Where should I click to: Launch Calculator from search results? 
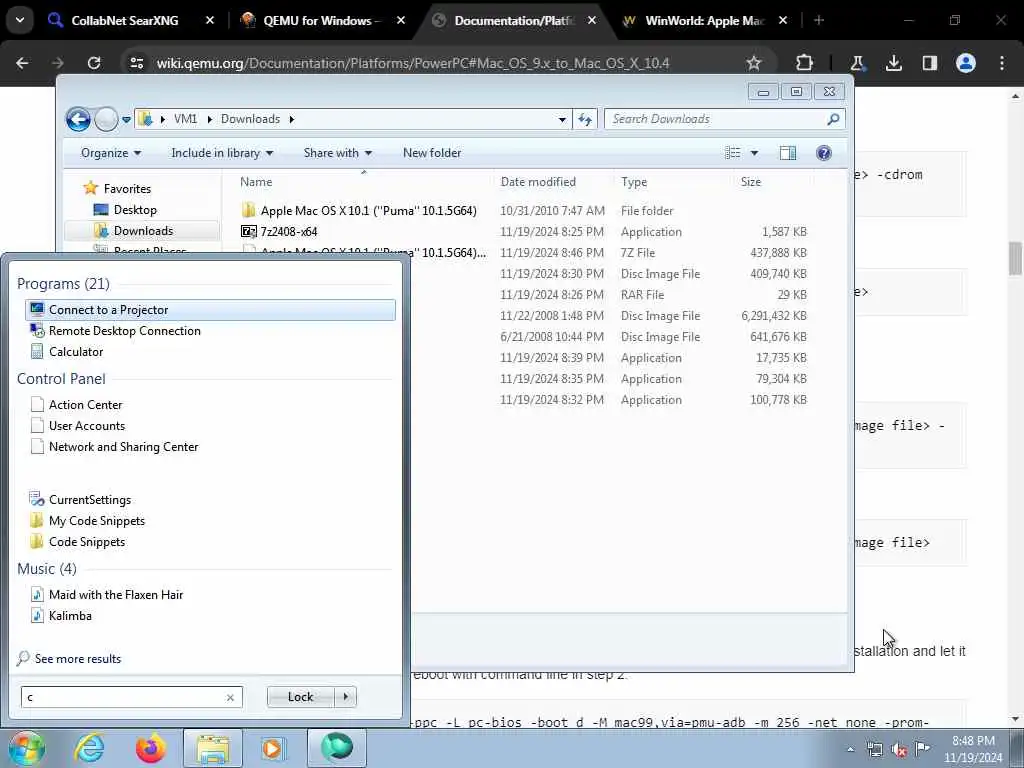click(76, 351)
